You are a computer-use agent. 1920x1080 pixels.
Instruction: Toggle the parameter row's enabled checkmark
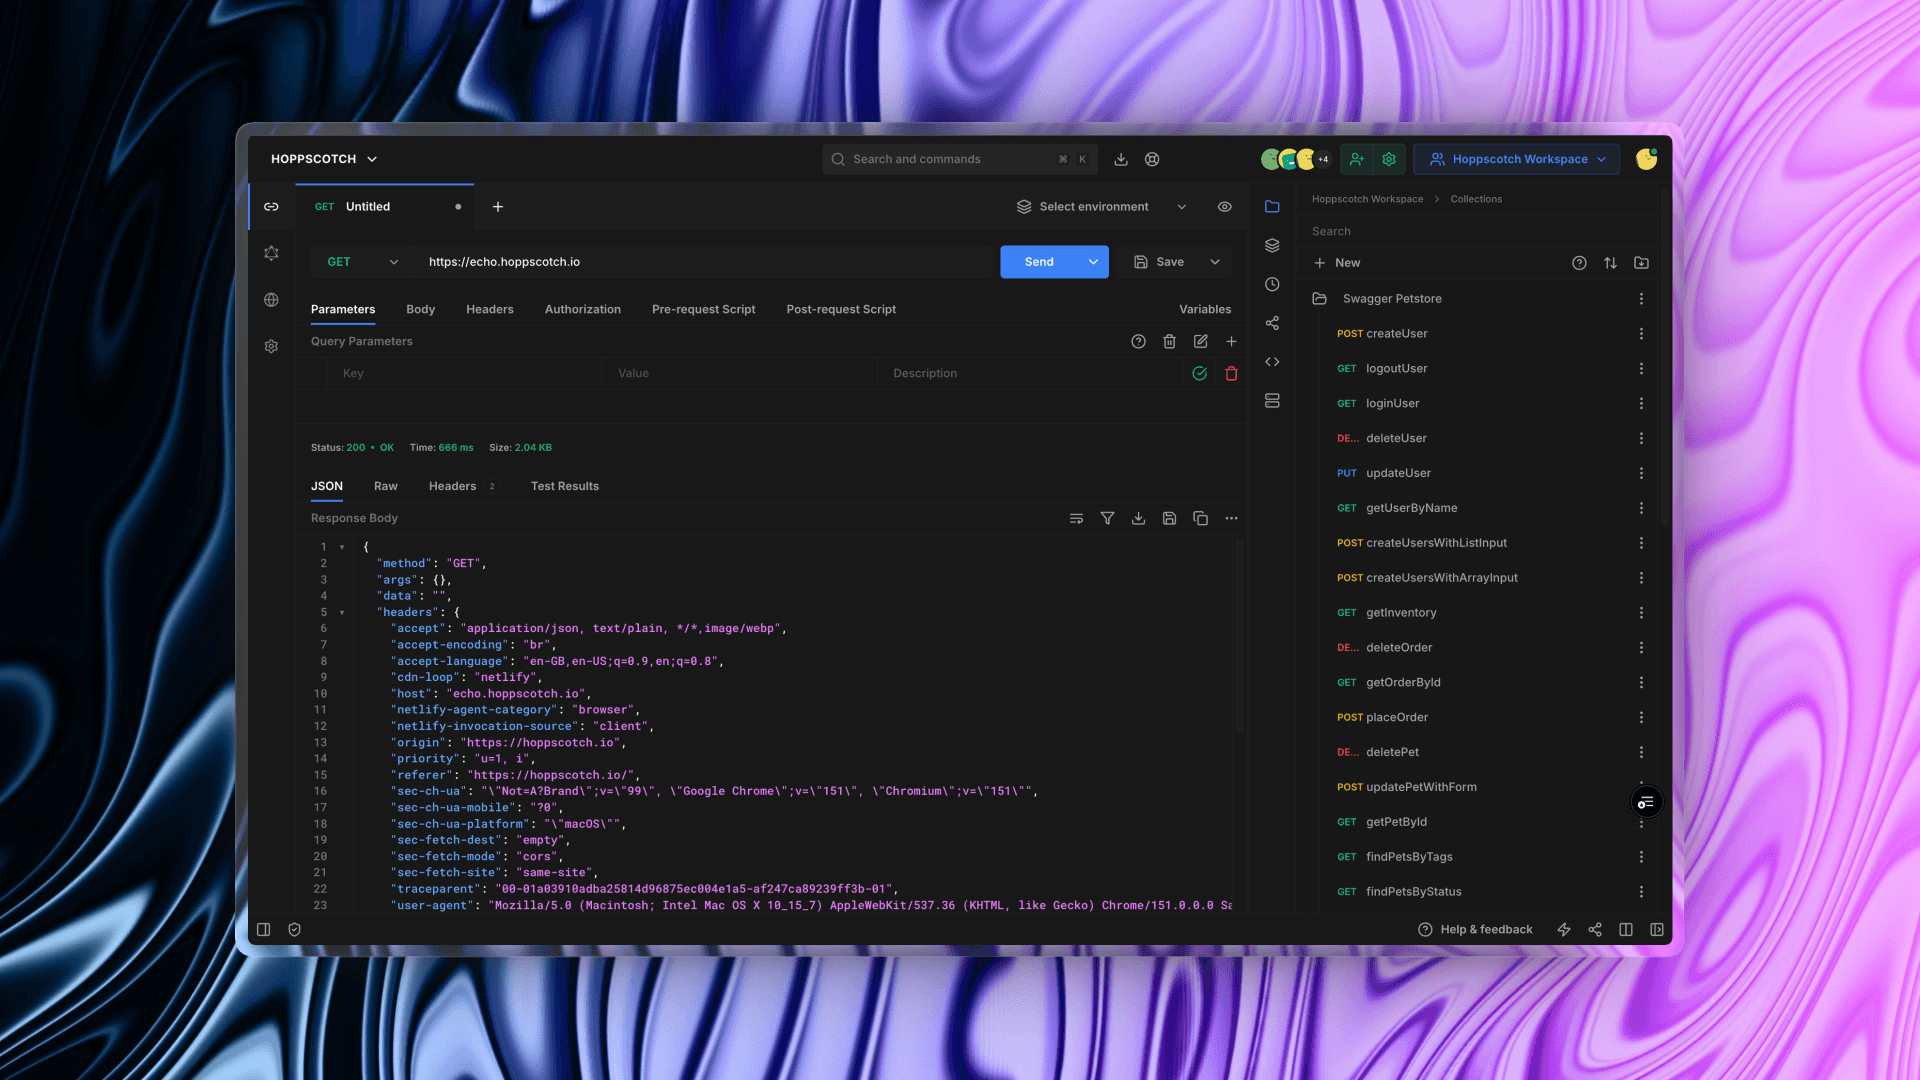1199,374
